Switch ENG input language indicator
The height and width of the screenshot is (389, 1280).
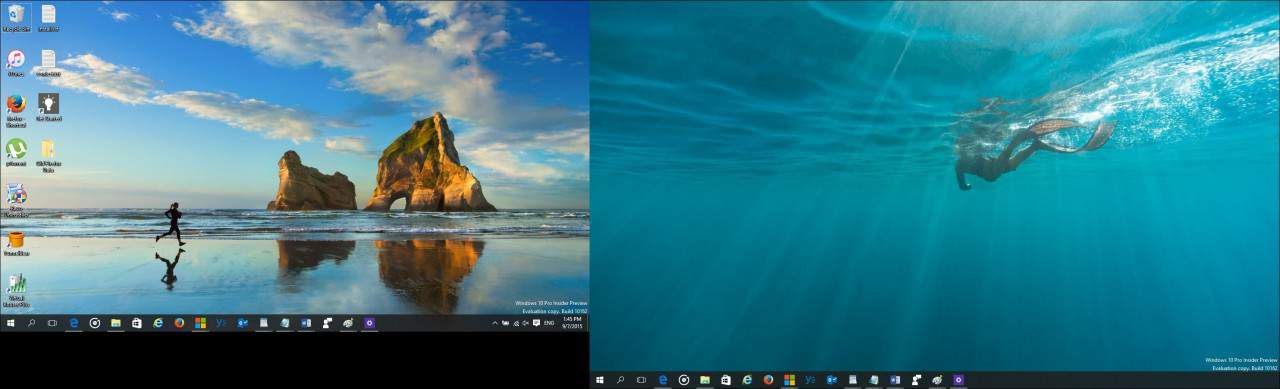coord(549,323)
